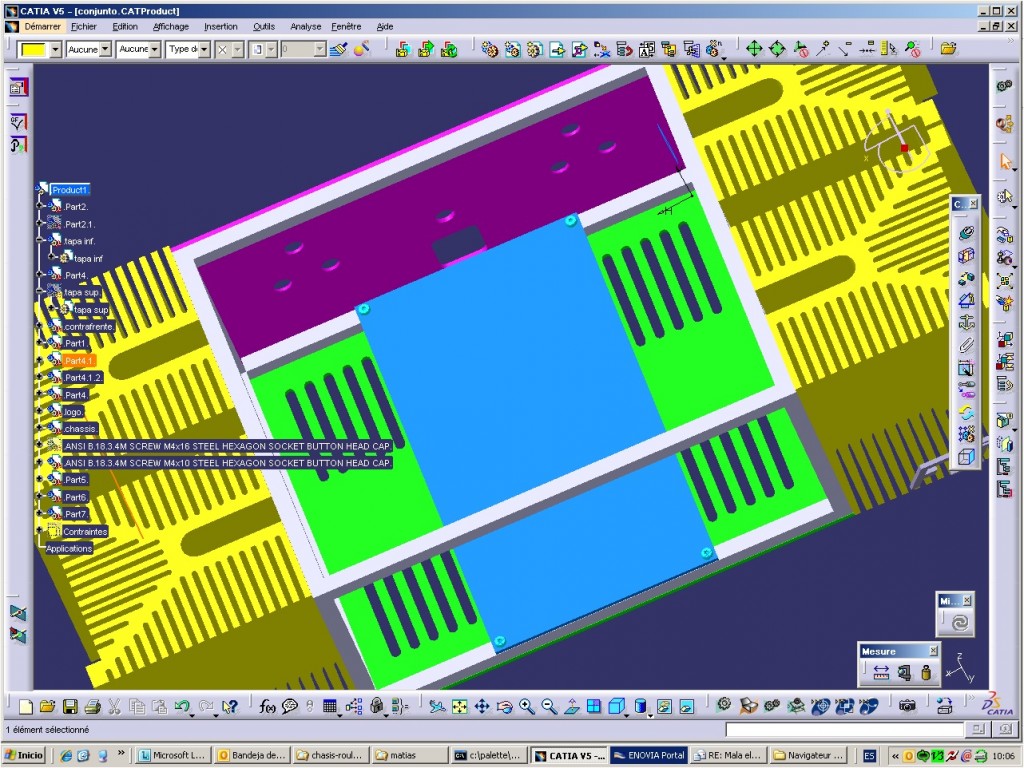Click the Inicio start button
1024x768 pixels.
coord(25,756)
